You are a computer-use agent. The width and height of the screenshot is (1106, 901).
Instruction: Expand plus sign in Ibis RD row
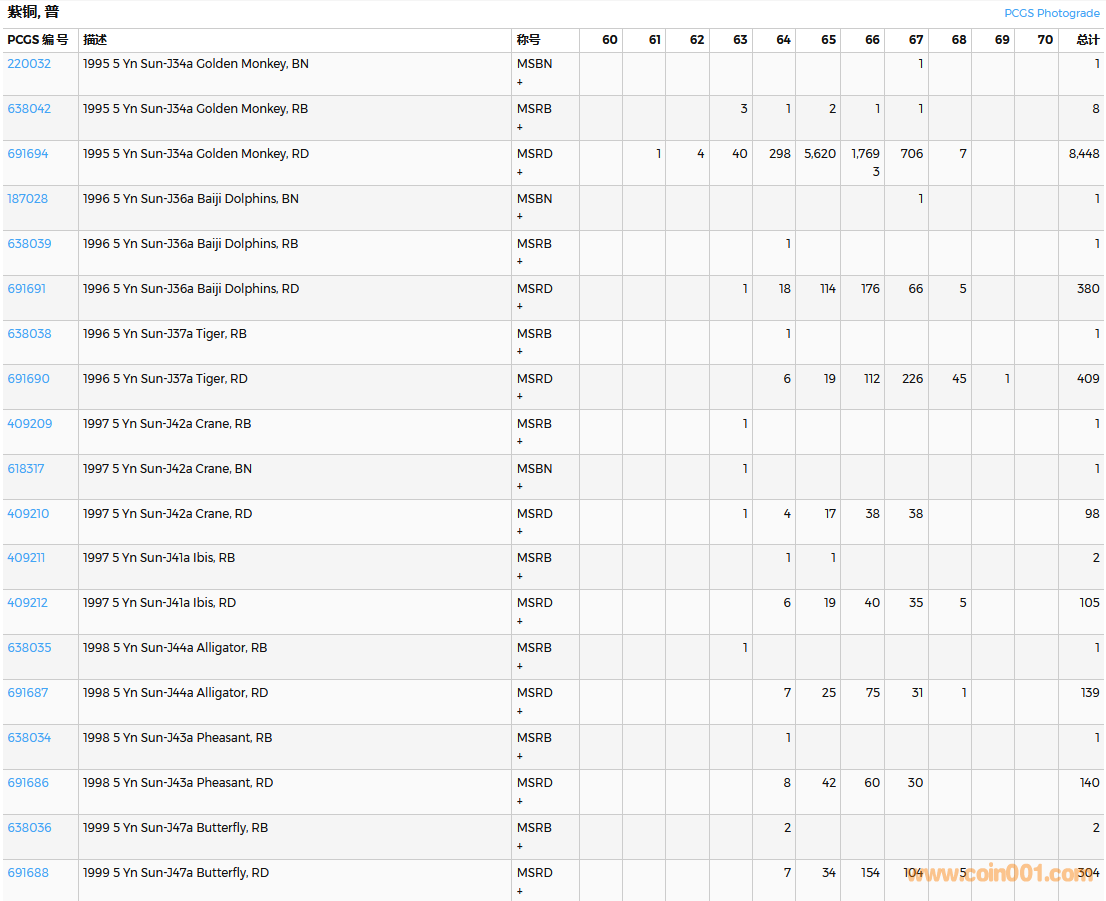[520, 621]
